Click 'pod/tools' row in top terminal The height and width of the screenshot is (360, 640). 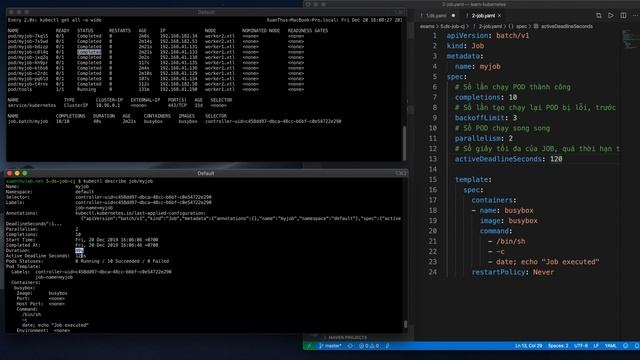156,89
